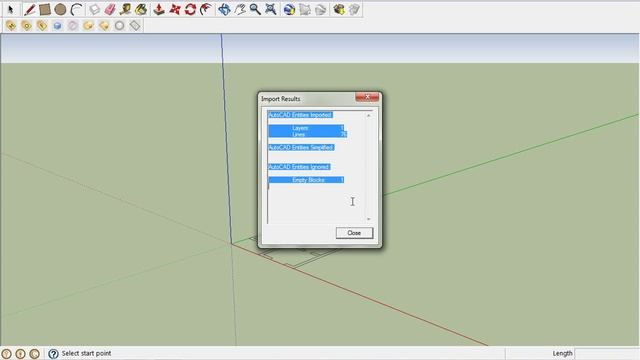Click the blue globe Google Earth icon
Screen dimensions: 640x360
point(289,9)
